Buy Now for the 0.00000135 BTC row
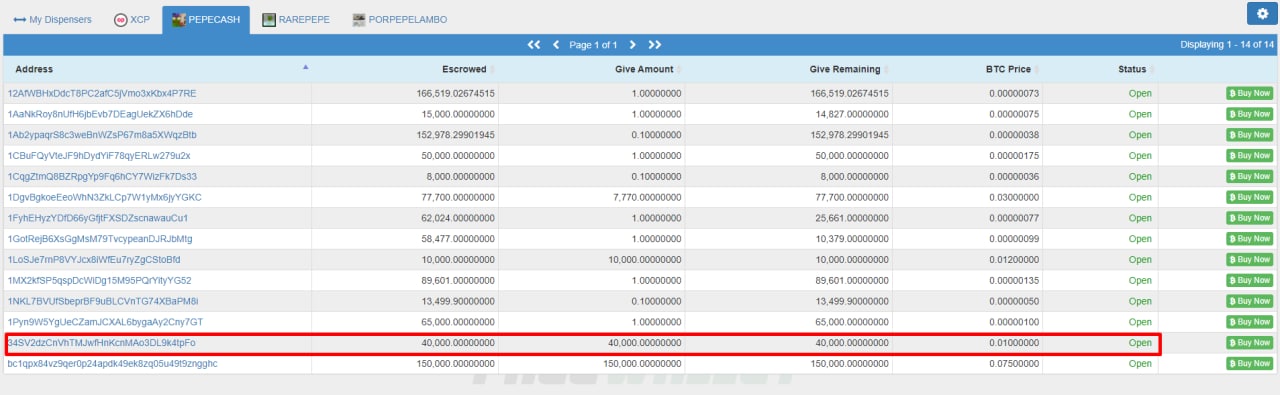The image size is (1280, 395). pos(1250,280)
